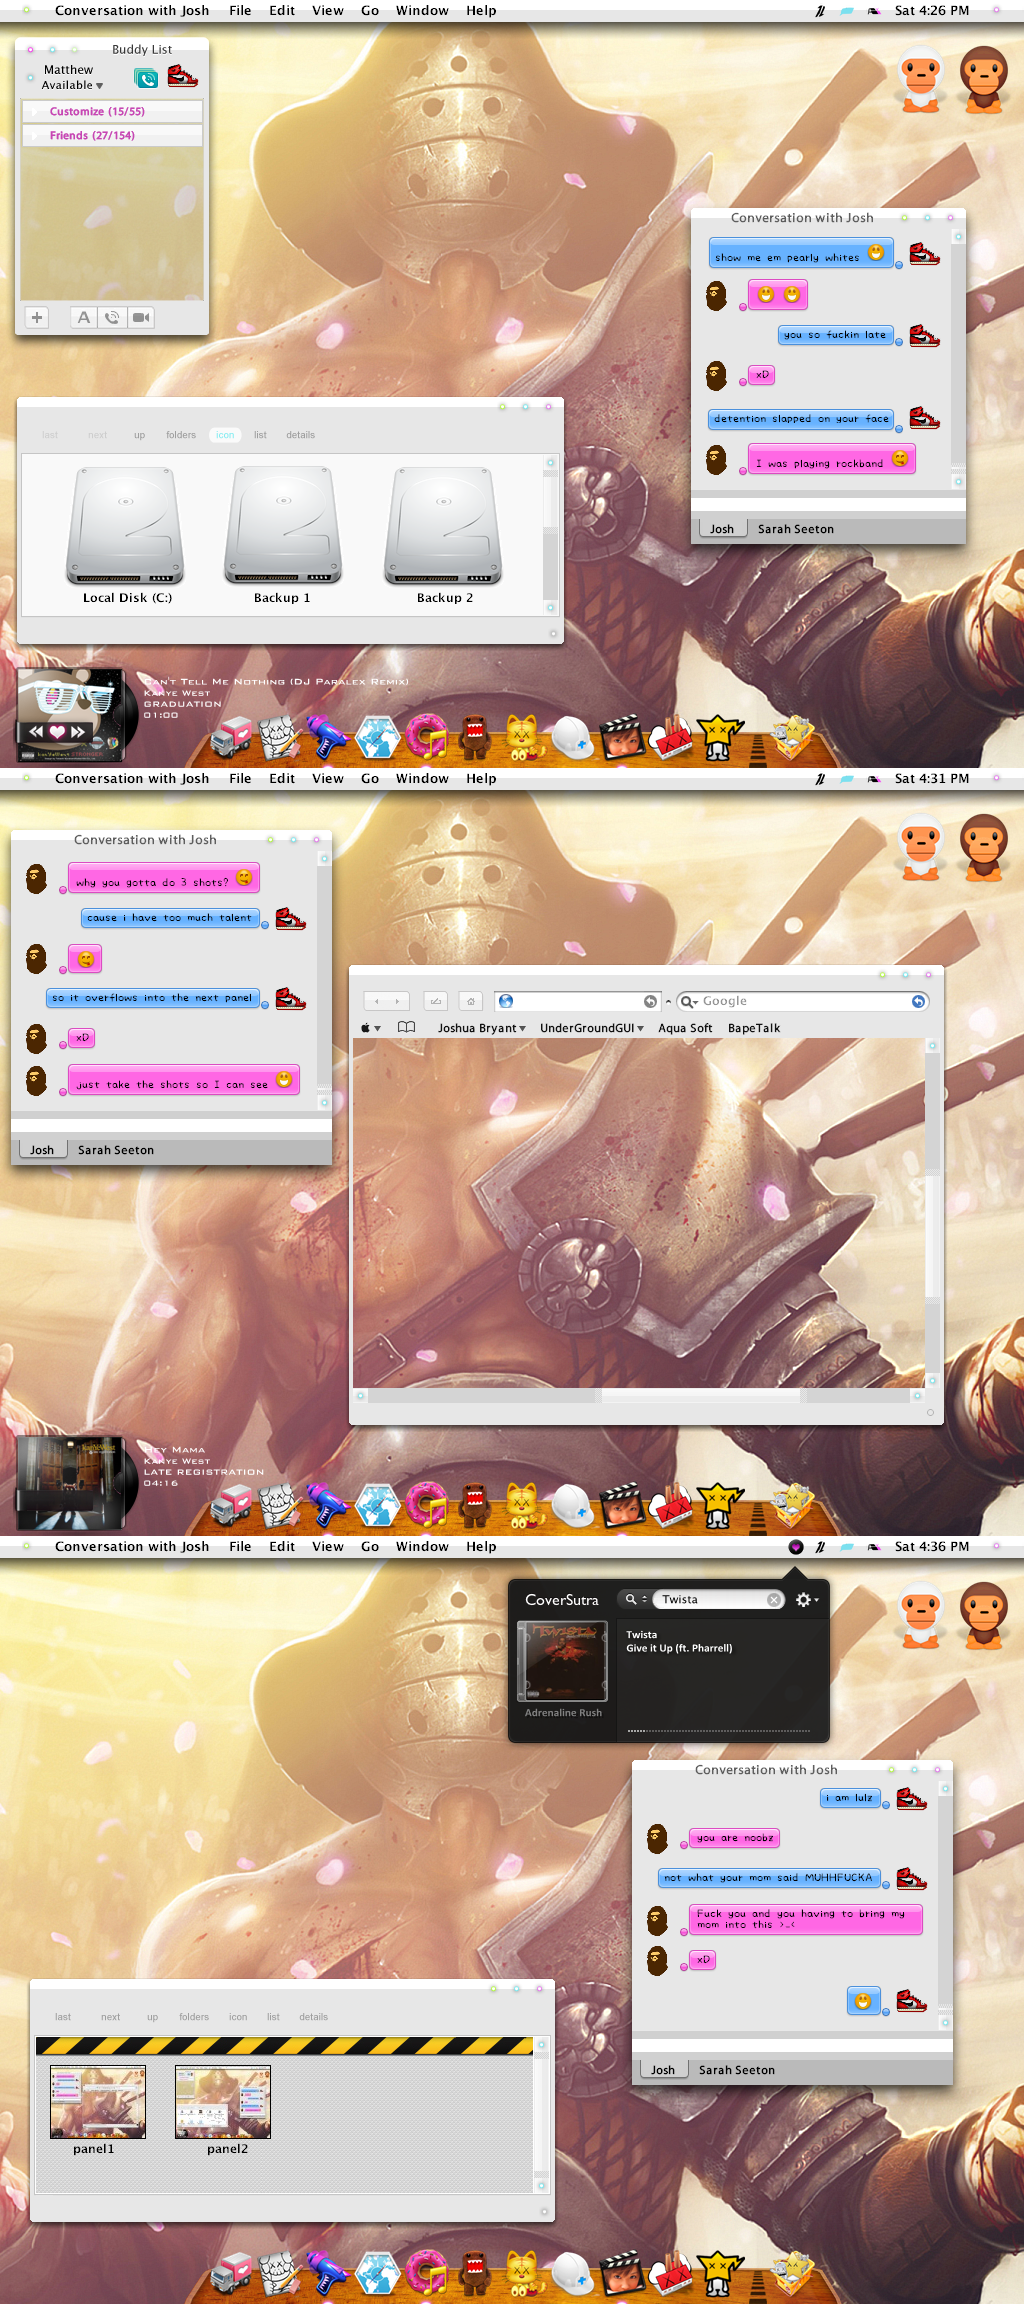Switch the drive browser window to details view
The height and width of the screenshot is (2304, 1024).
point(300,435)
